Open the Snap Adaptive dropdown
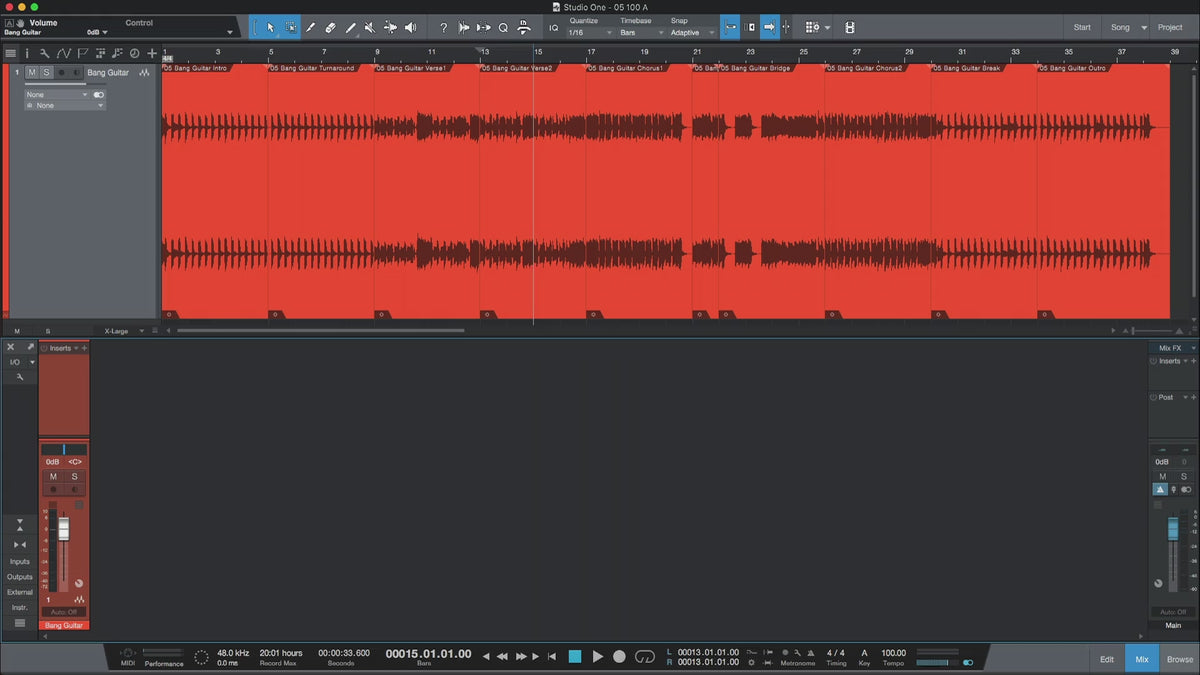The width and height of the screenshot is (1200, 675). point(692,33)
